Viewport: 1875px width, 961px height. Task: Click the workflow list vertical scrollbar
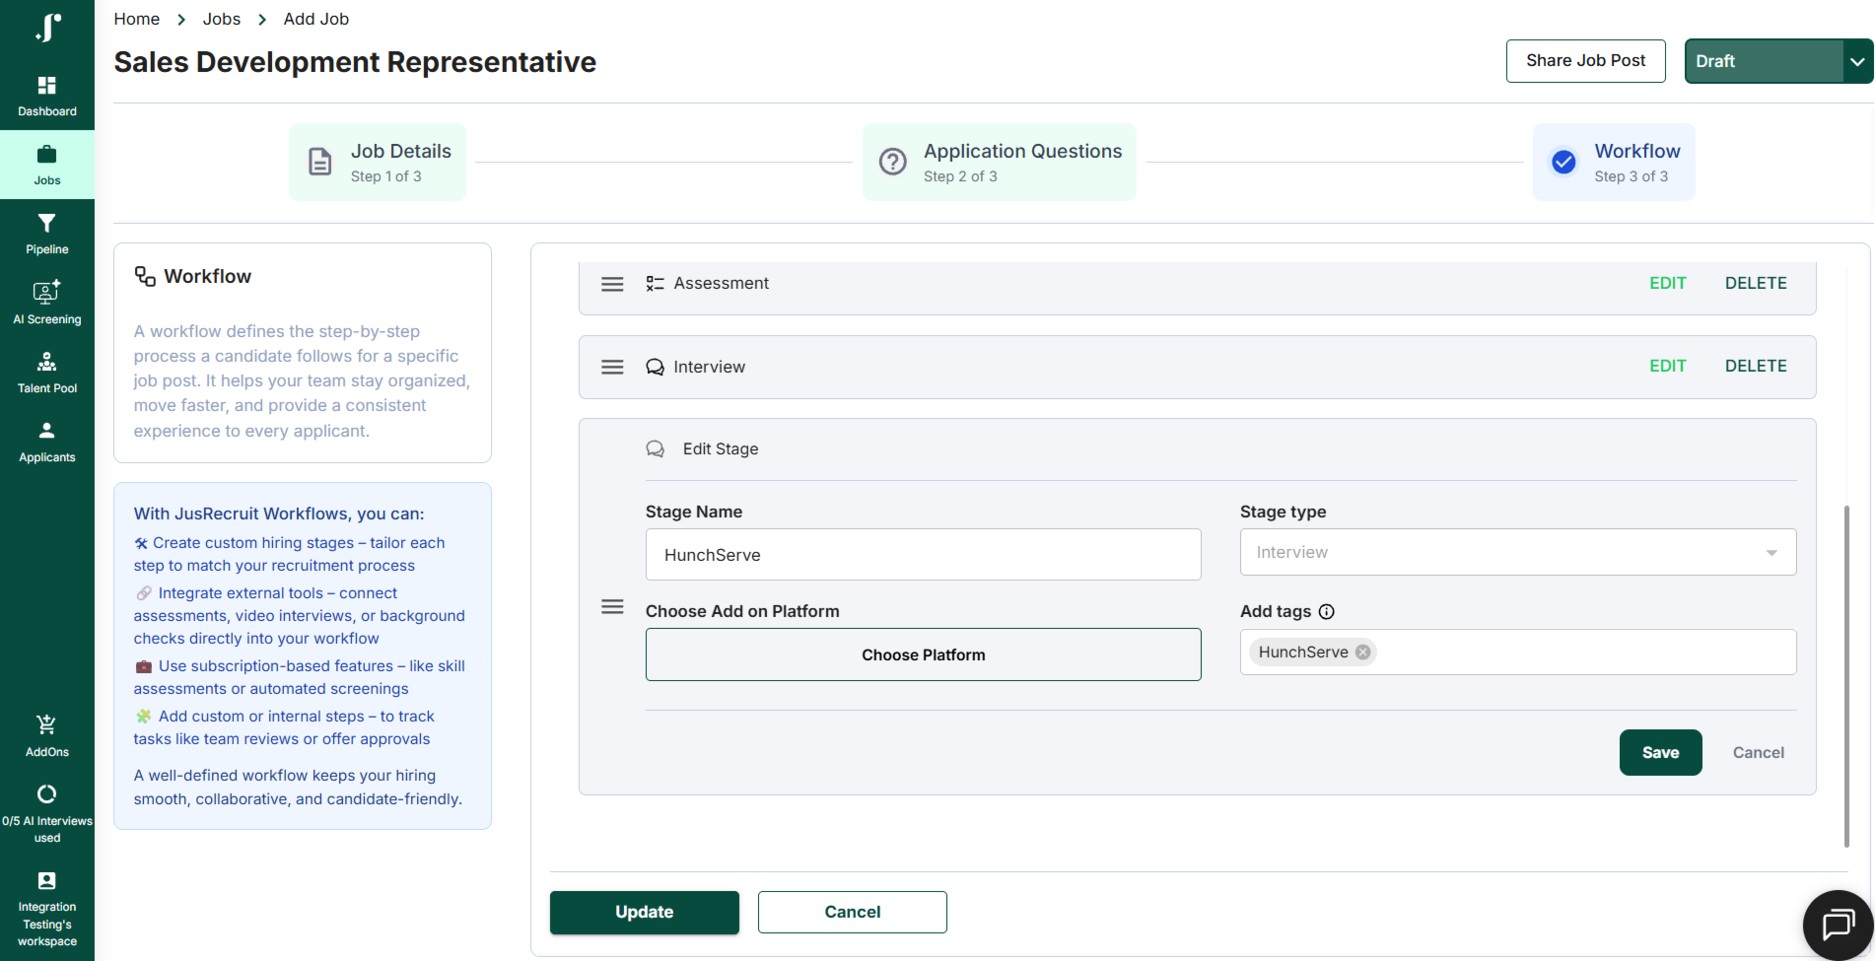pyautogui.click(x=1846, y=677)
